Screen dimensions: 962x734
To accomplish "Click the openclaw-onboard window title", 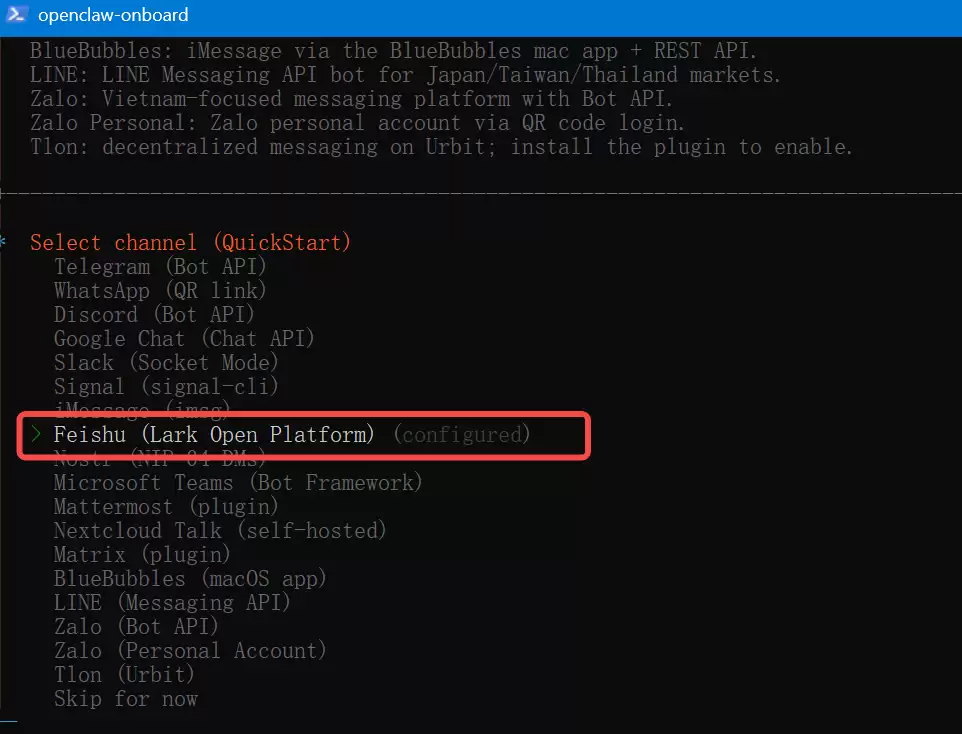I will [x=113, y=15].
